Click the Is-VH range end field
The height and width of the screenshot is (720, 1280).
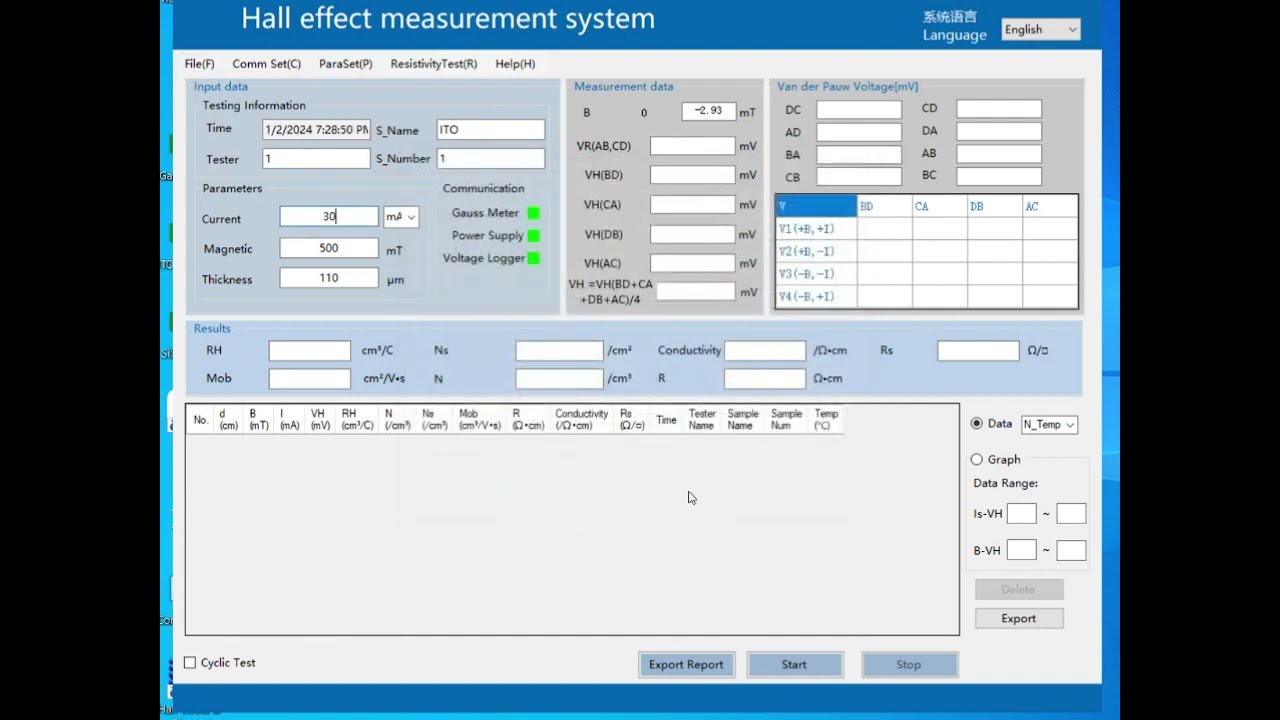click(1071, 514)
